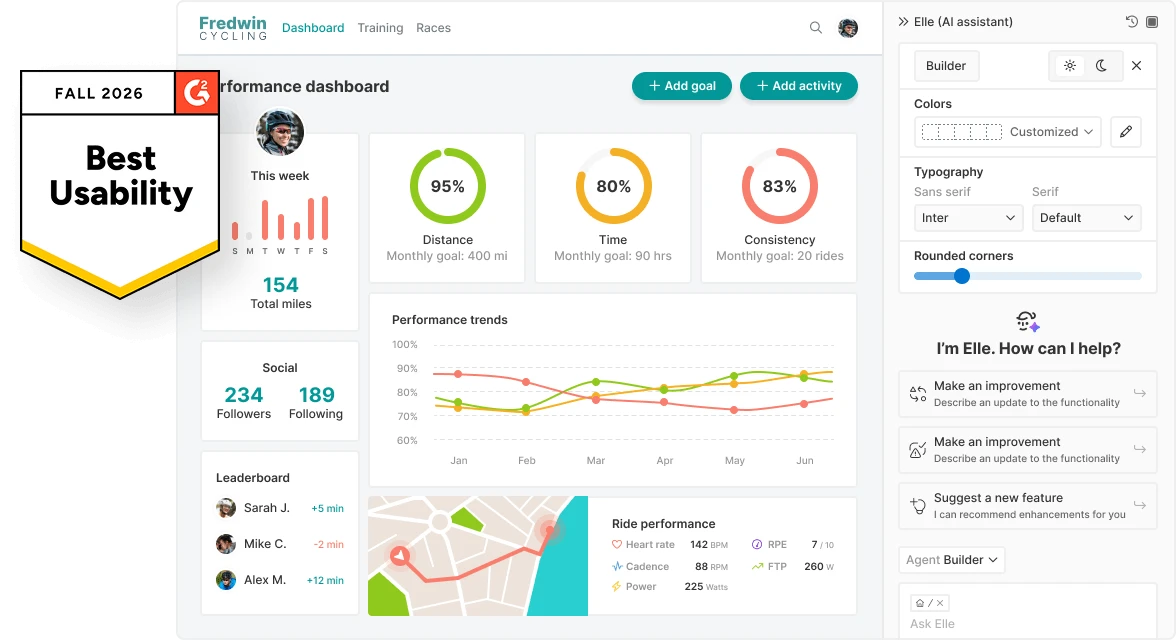Viewport: 1176px width, 640px height.
Task: Click the heart rate icon in Ride performance
Action: pos(616,545)
